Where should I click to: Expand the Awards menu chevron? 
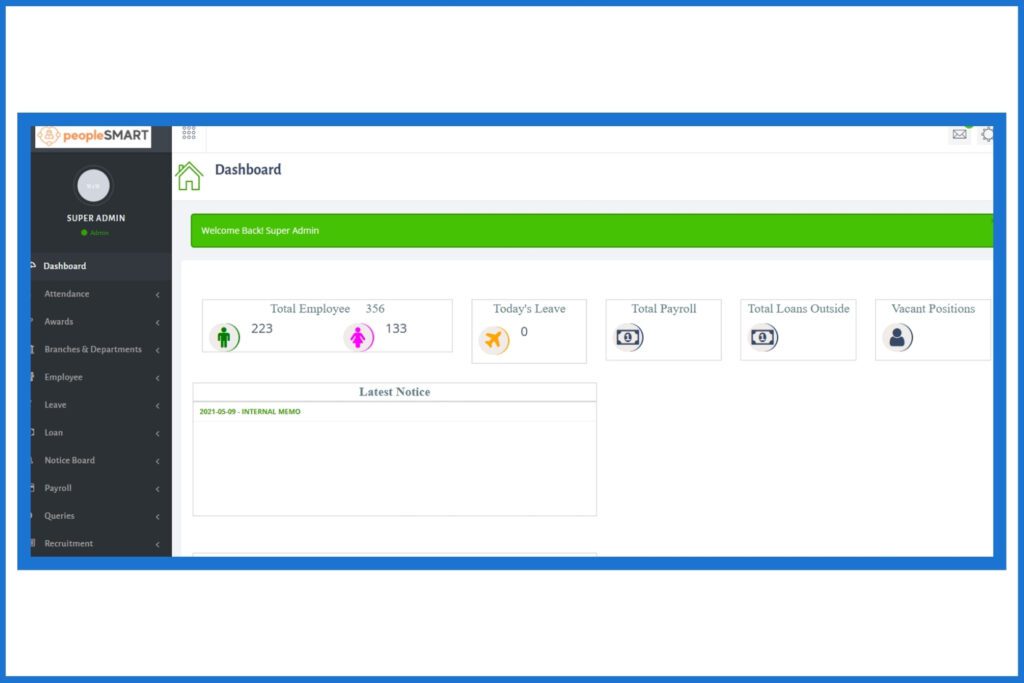point(157,323)
